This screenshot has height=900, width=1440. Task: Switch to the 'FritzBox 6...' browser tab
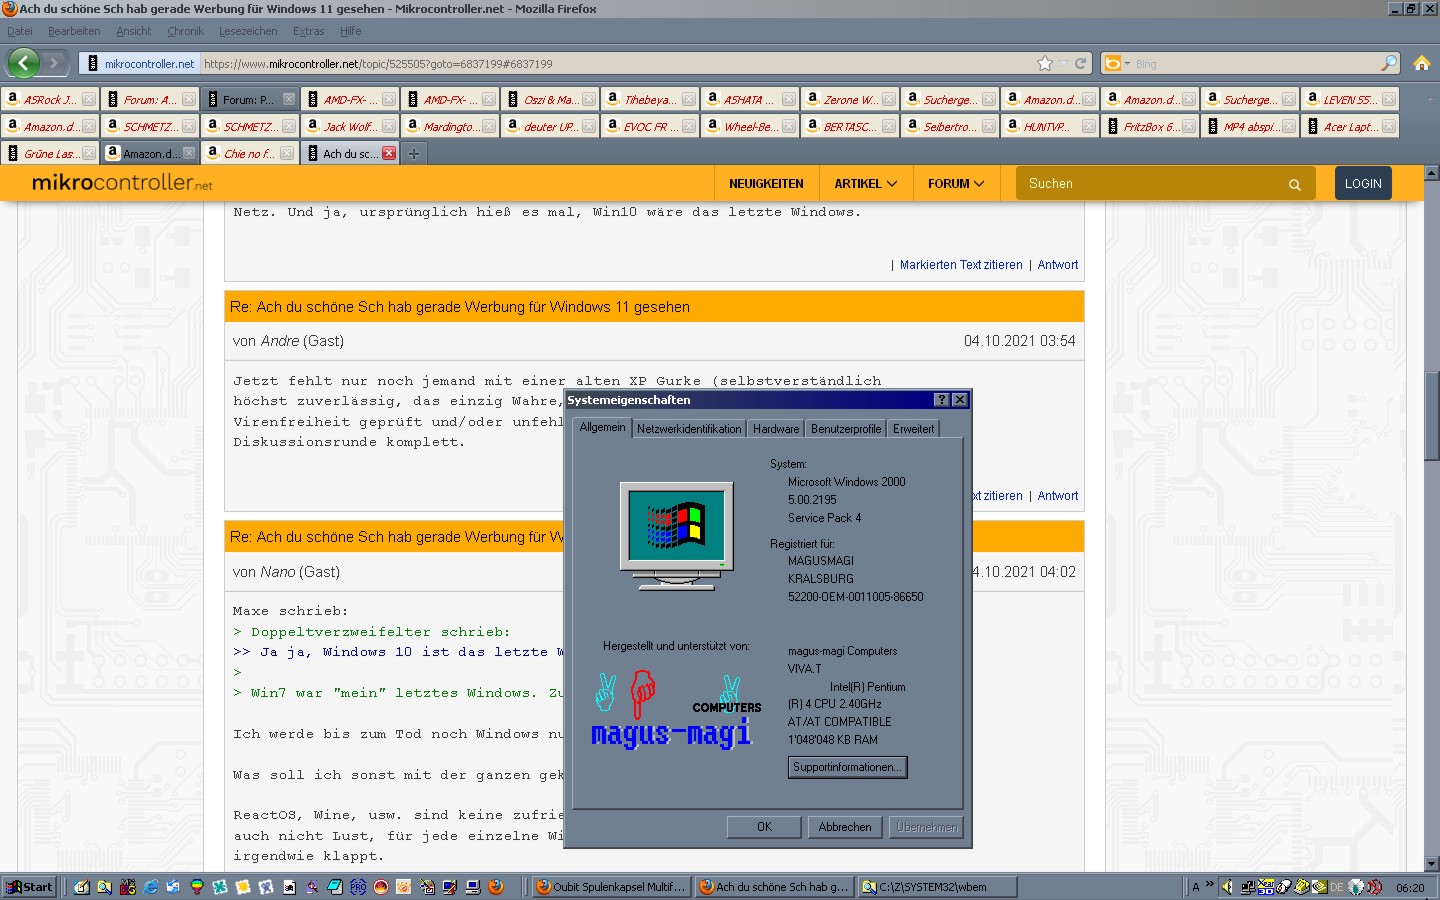(1149, 126)
